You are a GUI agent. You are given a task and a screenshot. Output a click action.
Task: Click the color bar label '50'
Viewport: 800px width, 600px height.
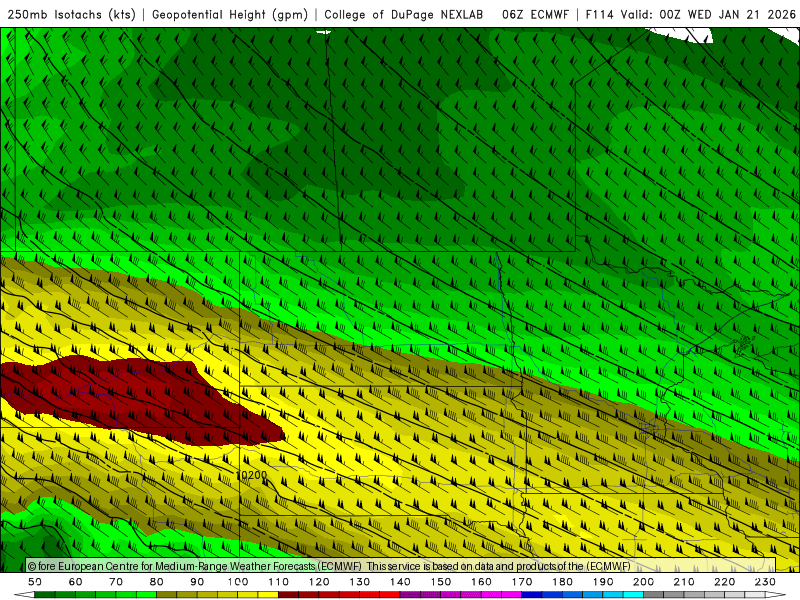[x=35, y=582]
